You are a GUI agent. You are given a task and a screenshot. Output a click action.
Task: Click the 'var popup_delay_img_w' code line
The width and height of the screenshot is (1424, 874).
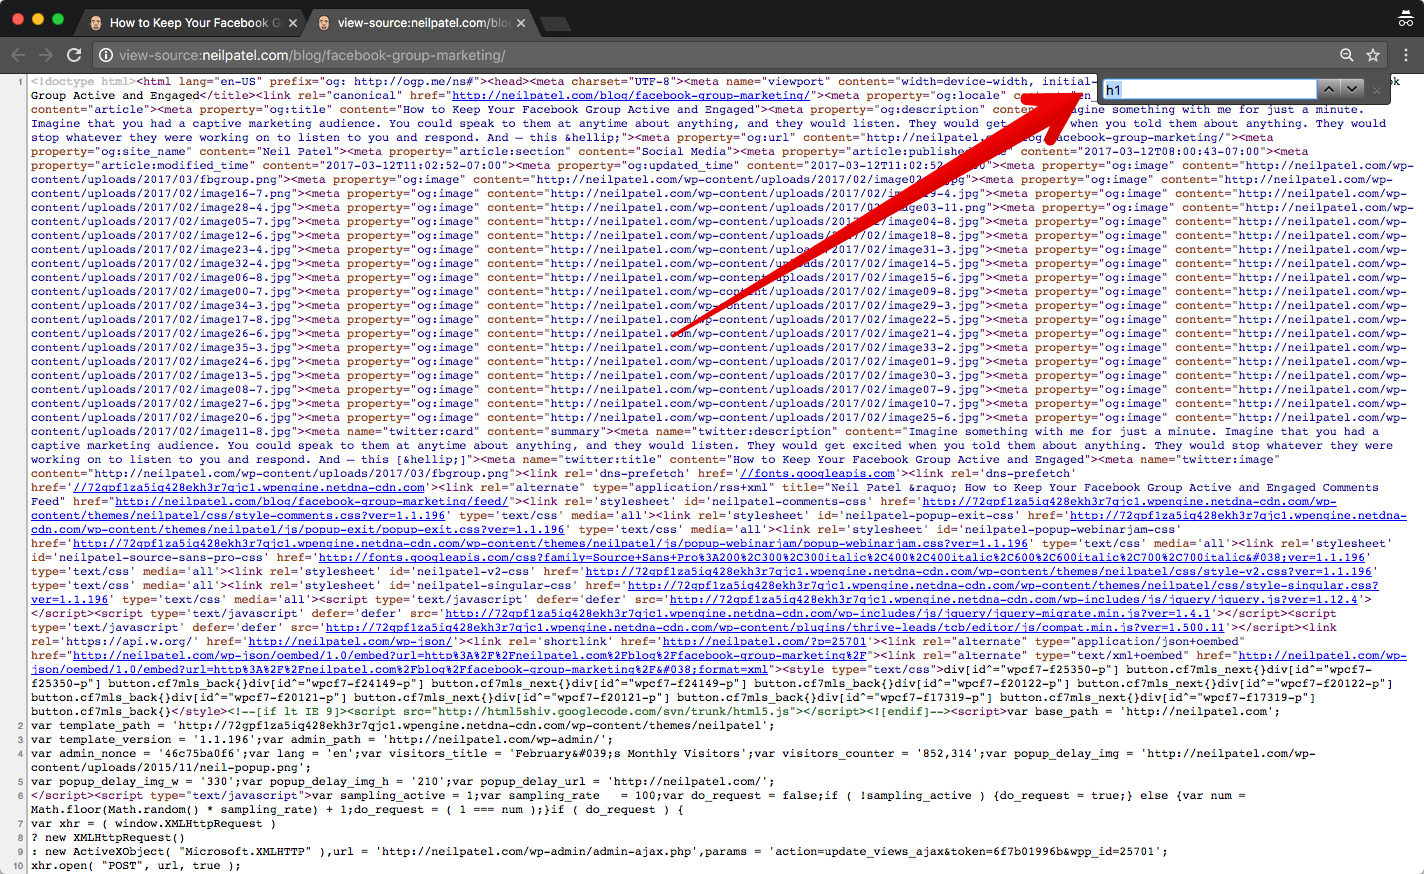pyautogui.click(x=402, y=782)
